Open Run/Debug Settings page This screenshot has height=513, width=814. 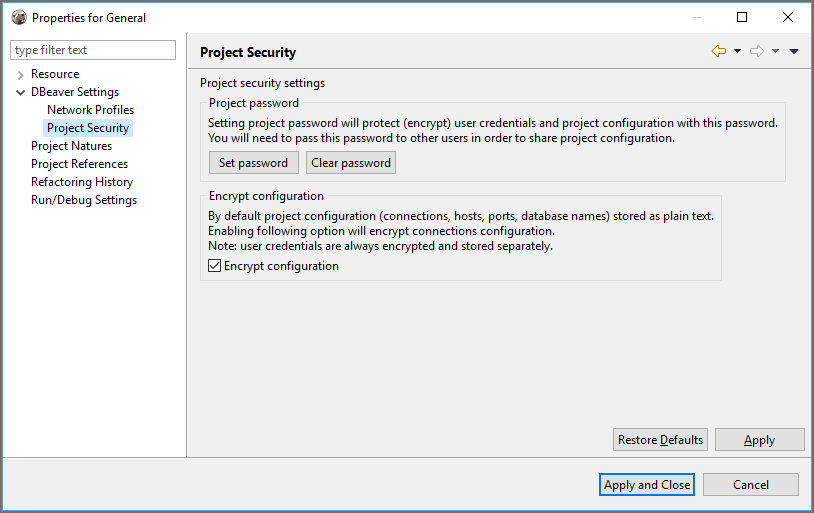coord(84,200)
